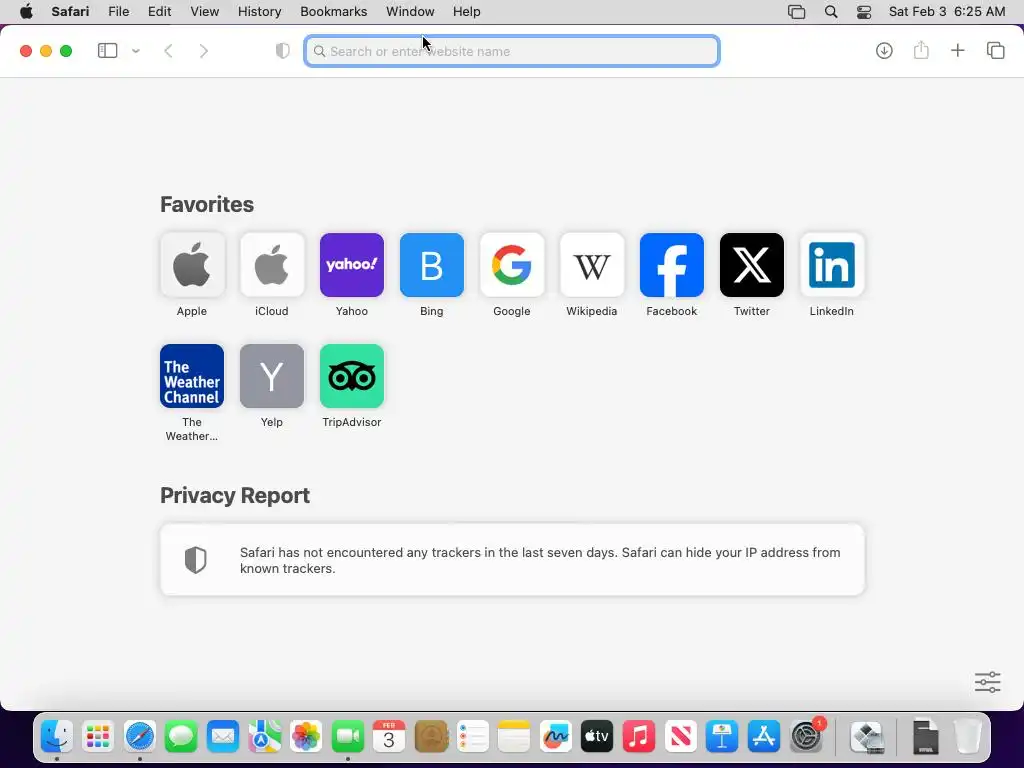
Task: Open the Google favorite
Action: [512, 265]
